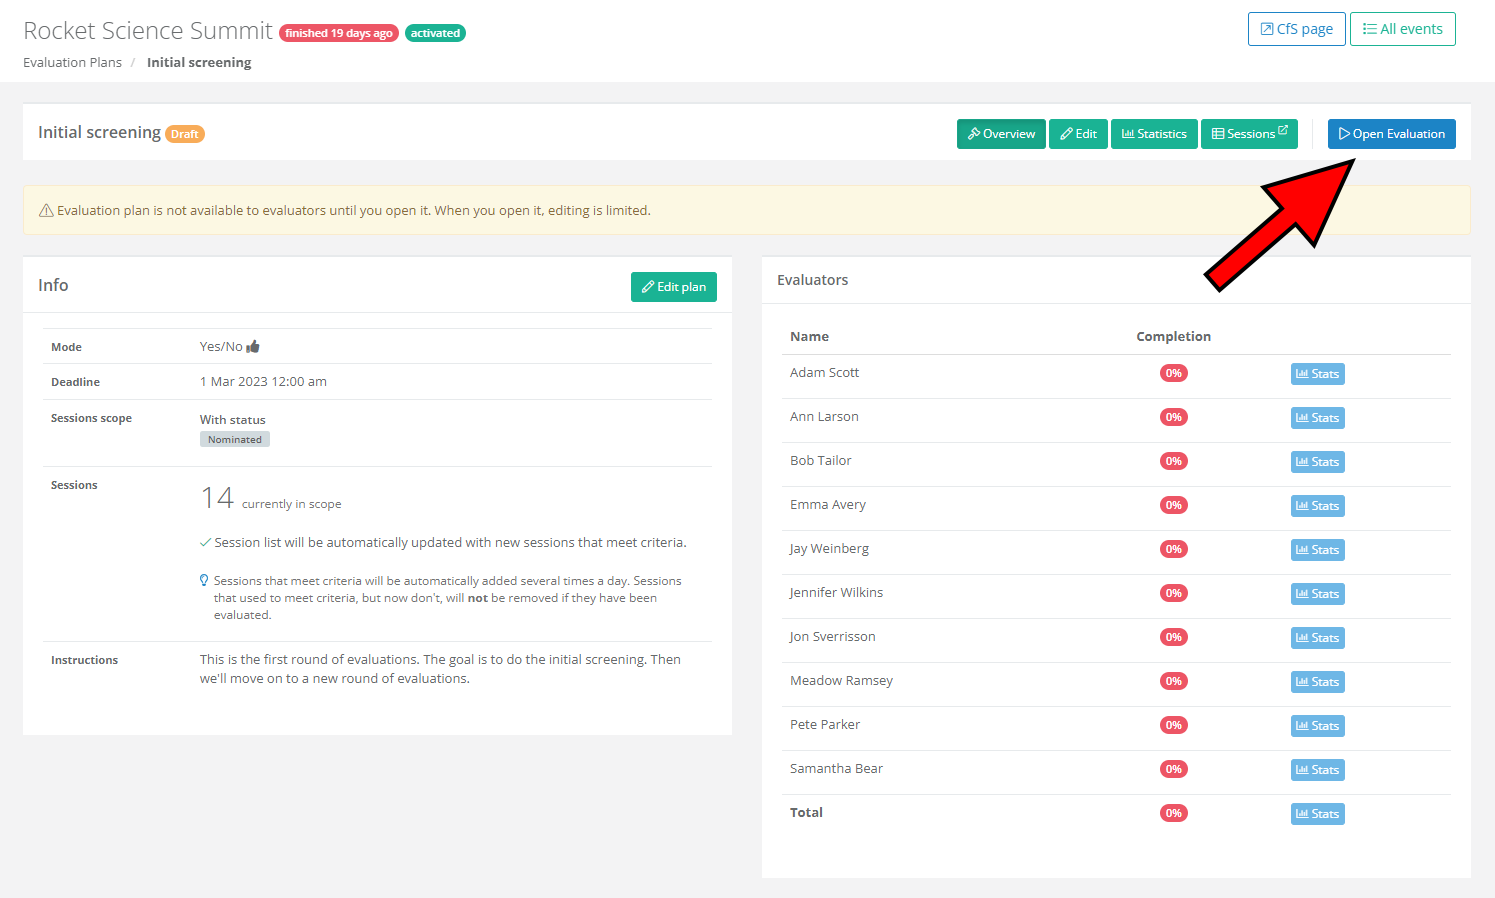Screen dimensions: 1495x898
Task: Go to the All events list
Action: [1402, 29]
